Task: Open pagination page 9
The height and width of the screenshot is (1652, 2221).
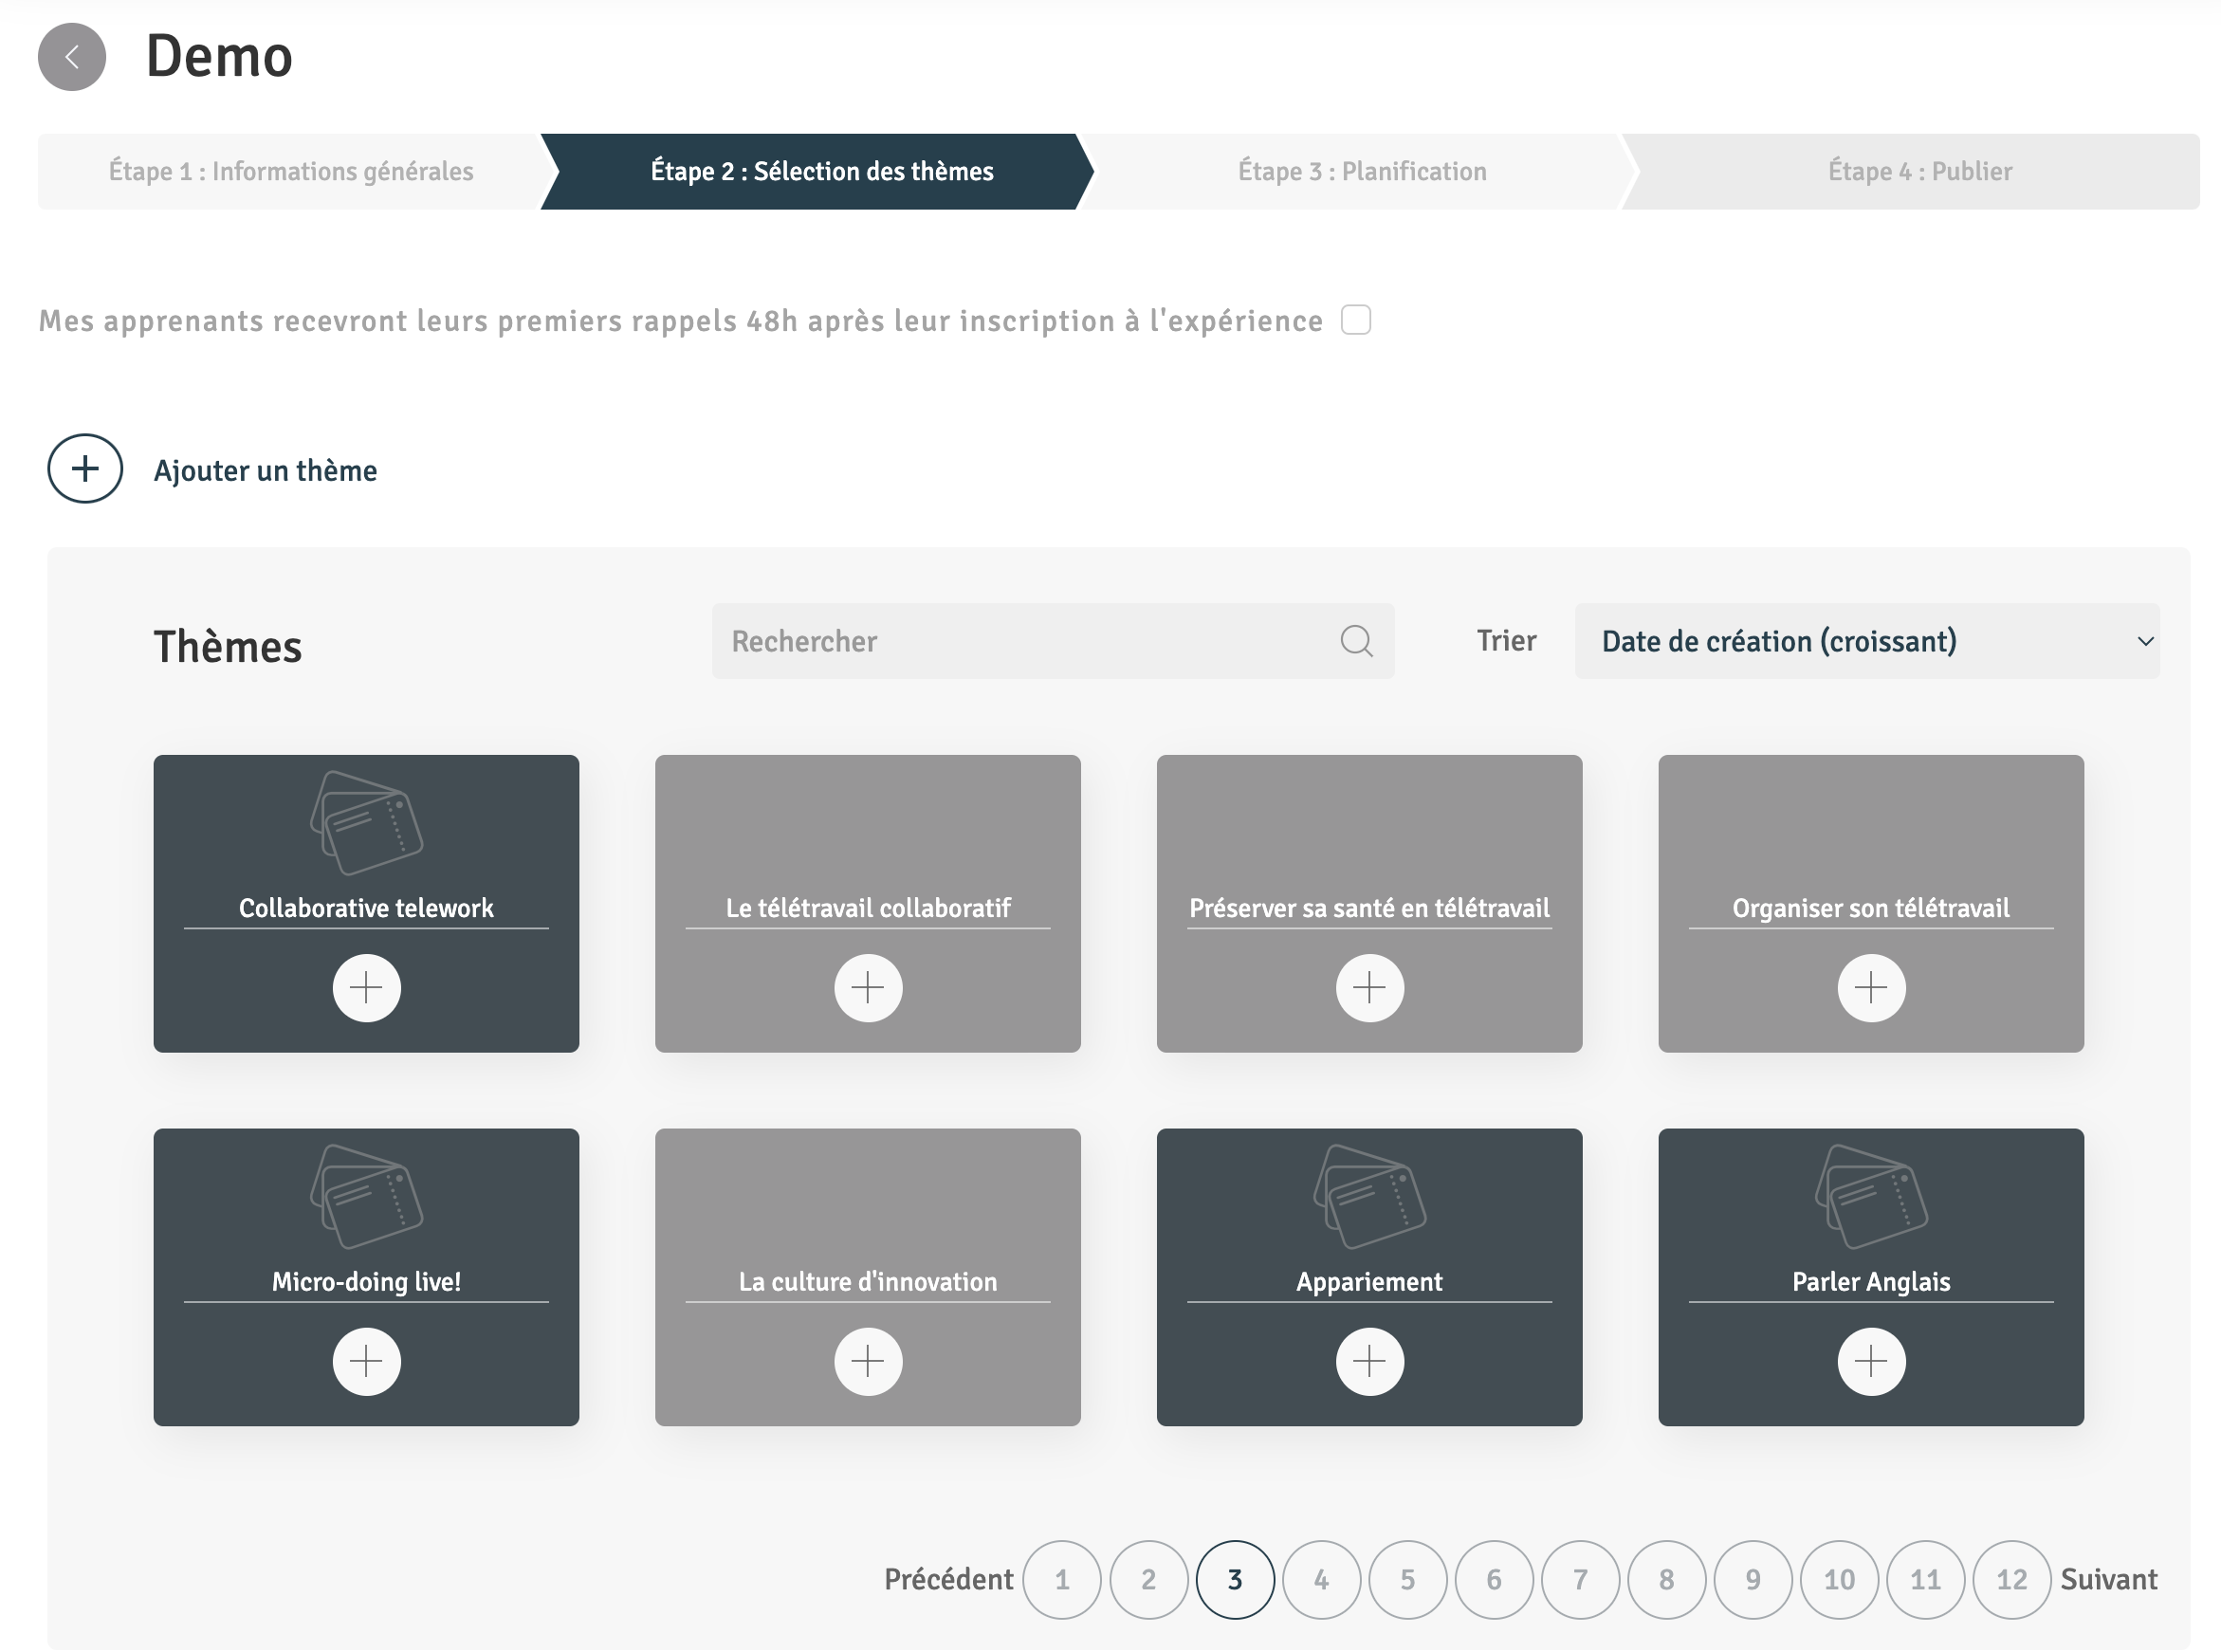Action: coord(1753,1580)
